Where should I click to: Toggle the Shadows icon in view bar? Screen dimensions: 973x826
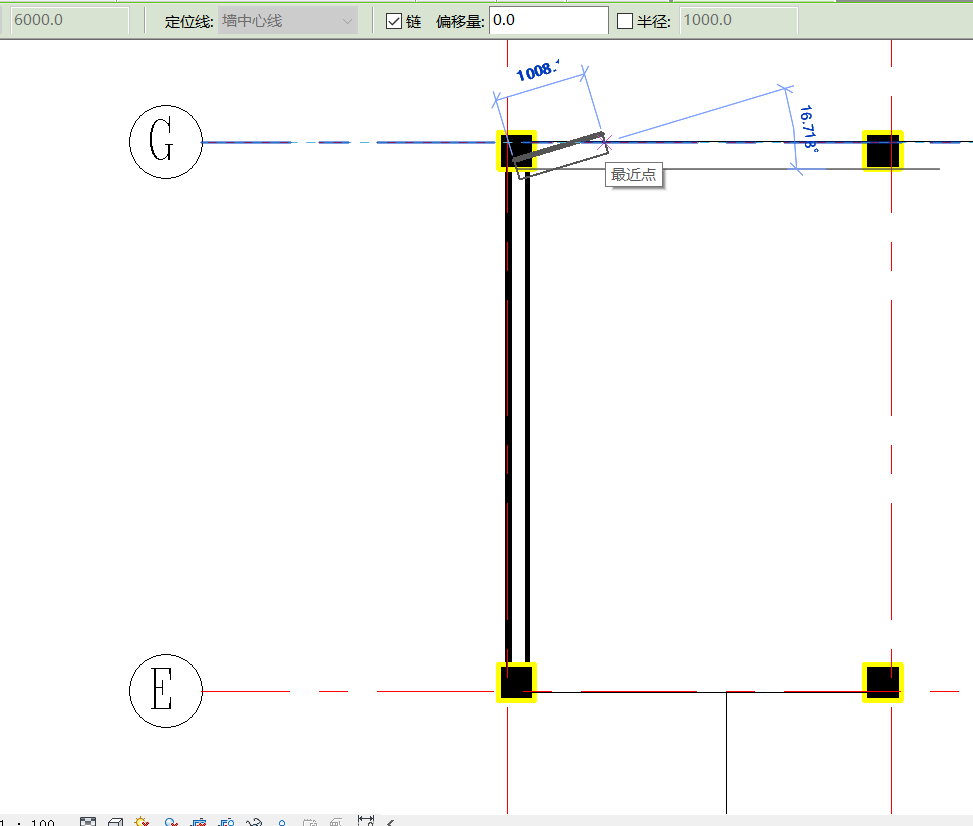click(x=171, y=822)
